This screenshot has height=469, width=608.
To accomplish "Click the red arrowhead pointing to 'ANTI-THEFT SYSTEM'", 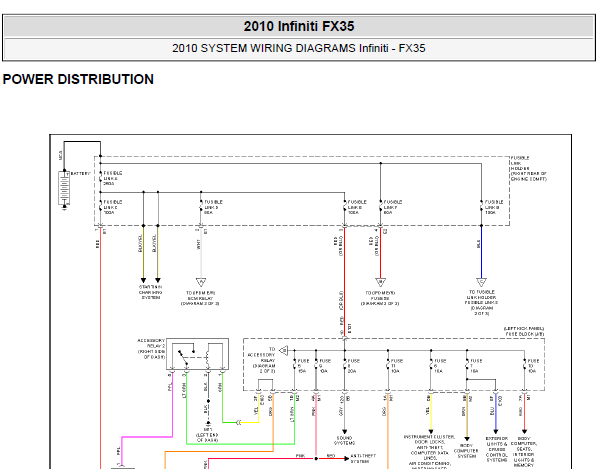I will coord(346,459).
